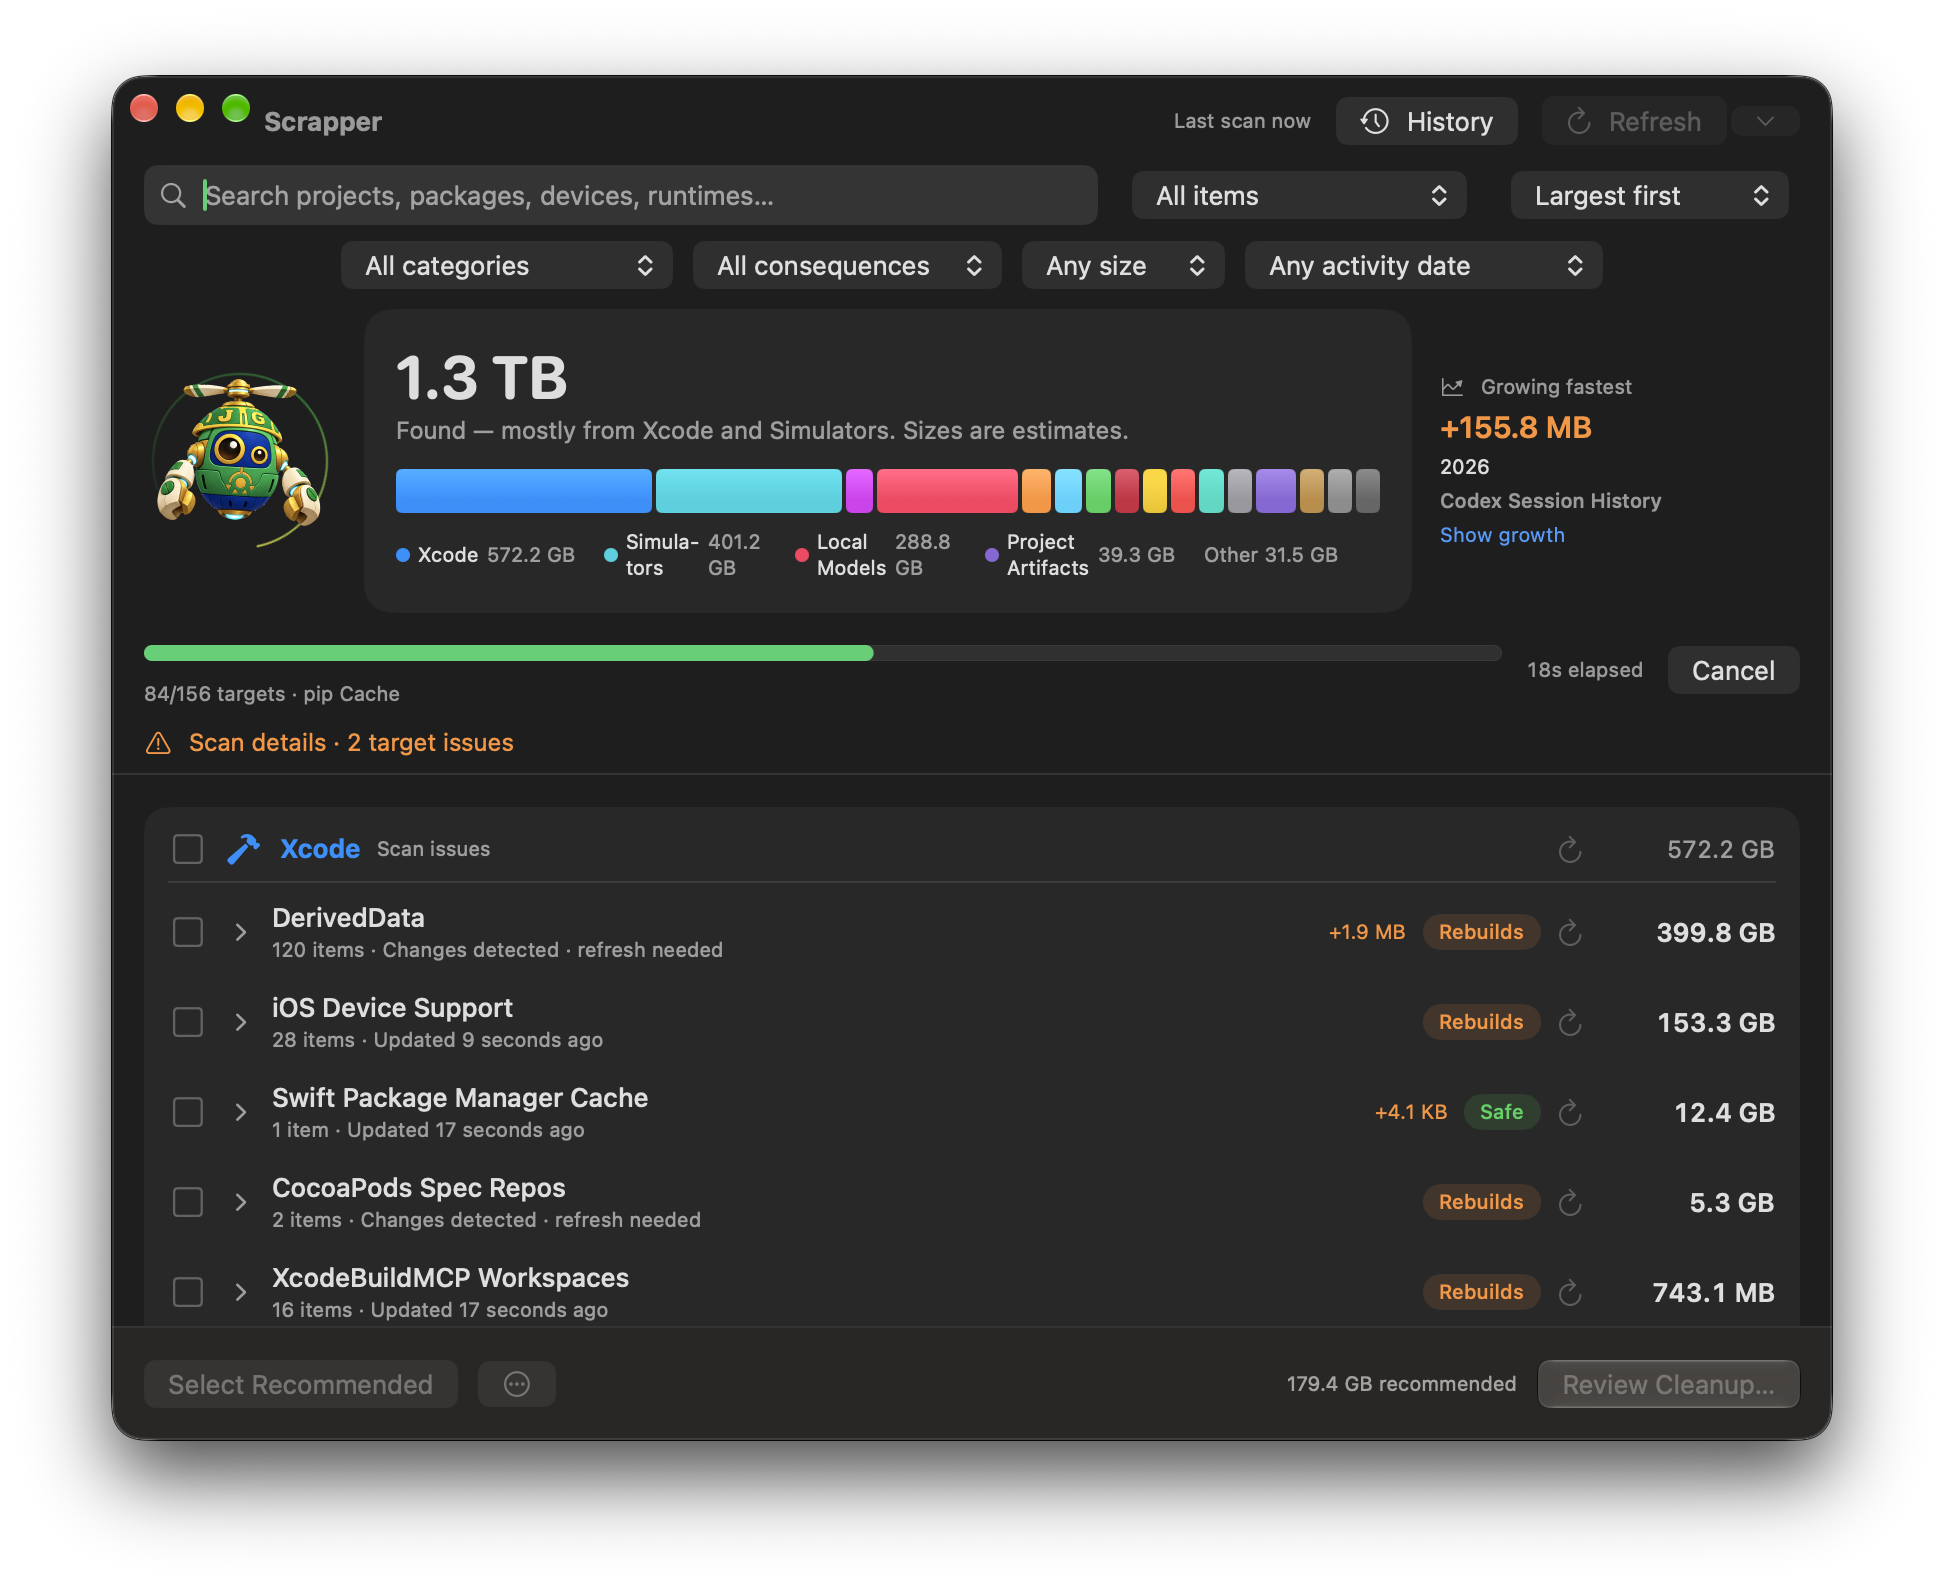Open the Any size filter
The image size is (1944, 1588).
[x=1123, y=266]
